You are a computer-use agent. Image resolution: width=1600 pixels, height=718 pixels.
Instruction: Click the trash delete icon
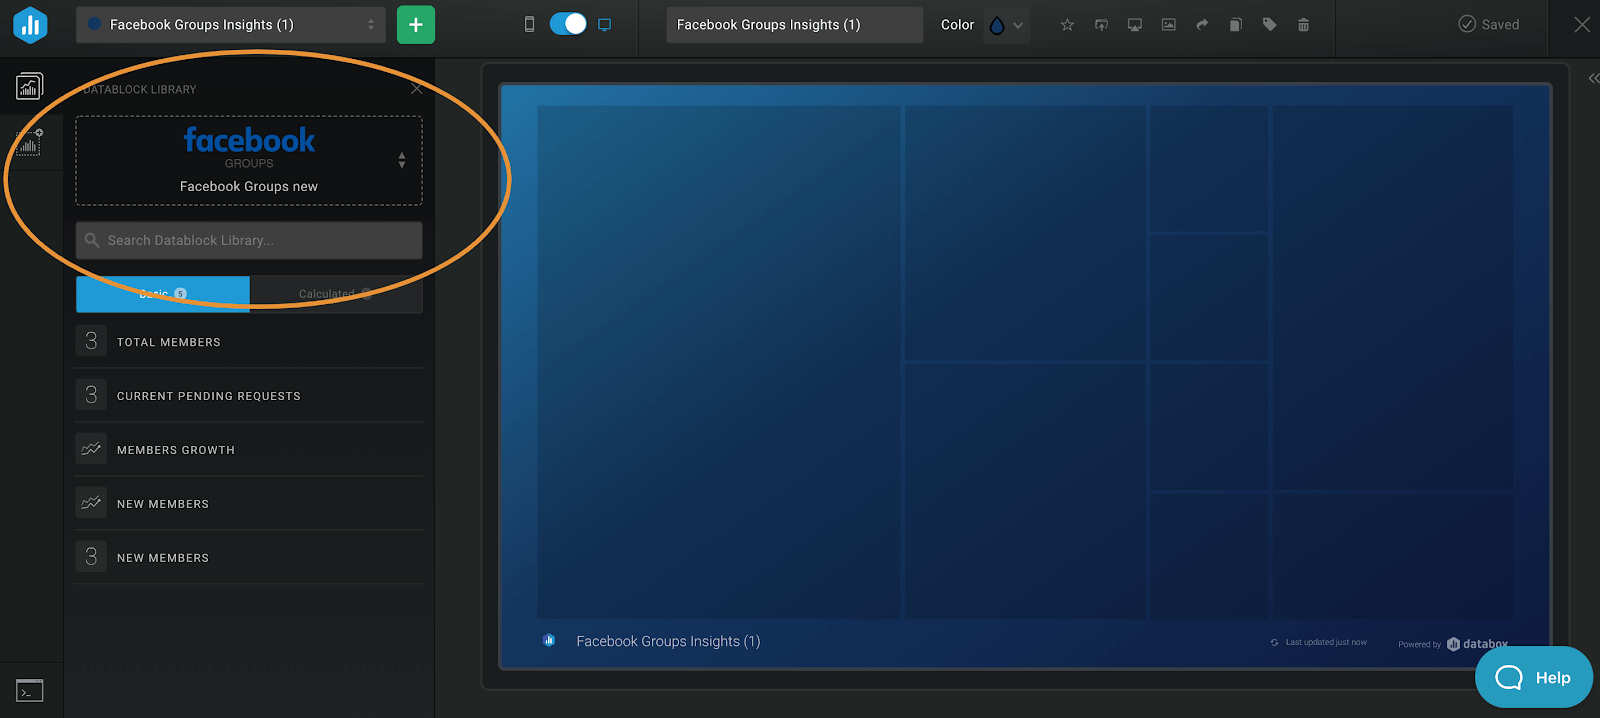pos(1303,25)
